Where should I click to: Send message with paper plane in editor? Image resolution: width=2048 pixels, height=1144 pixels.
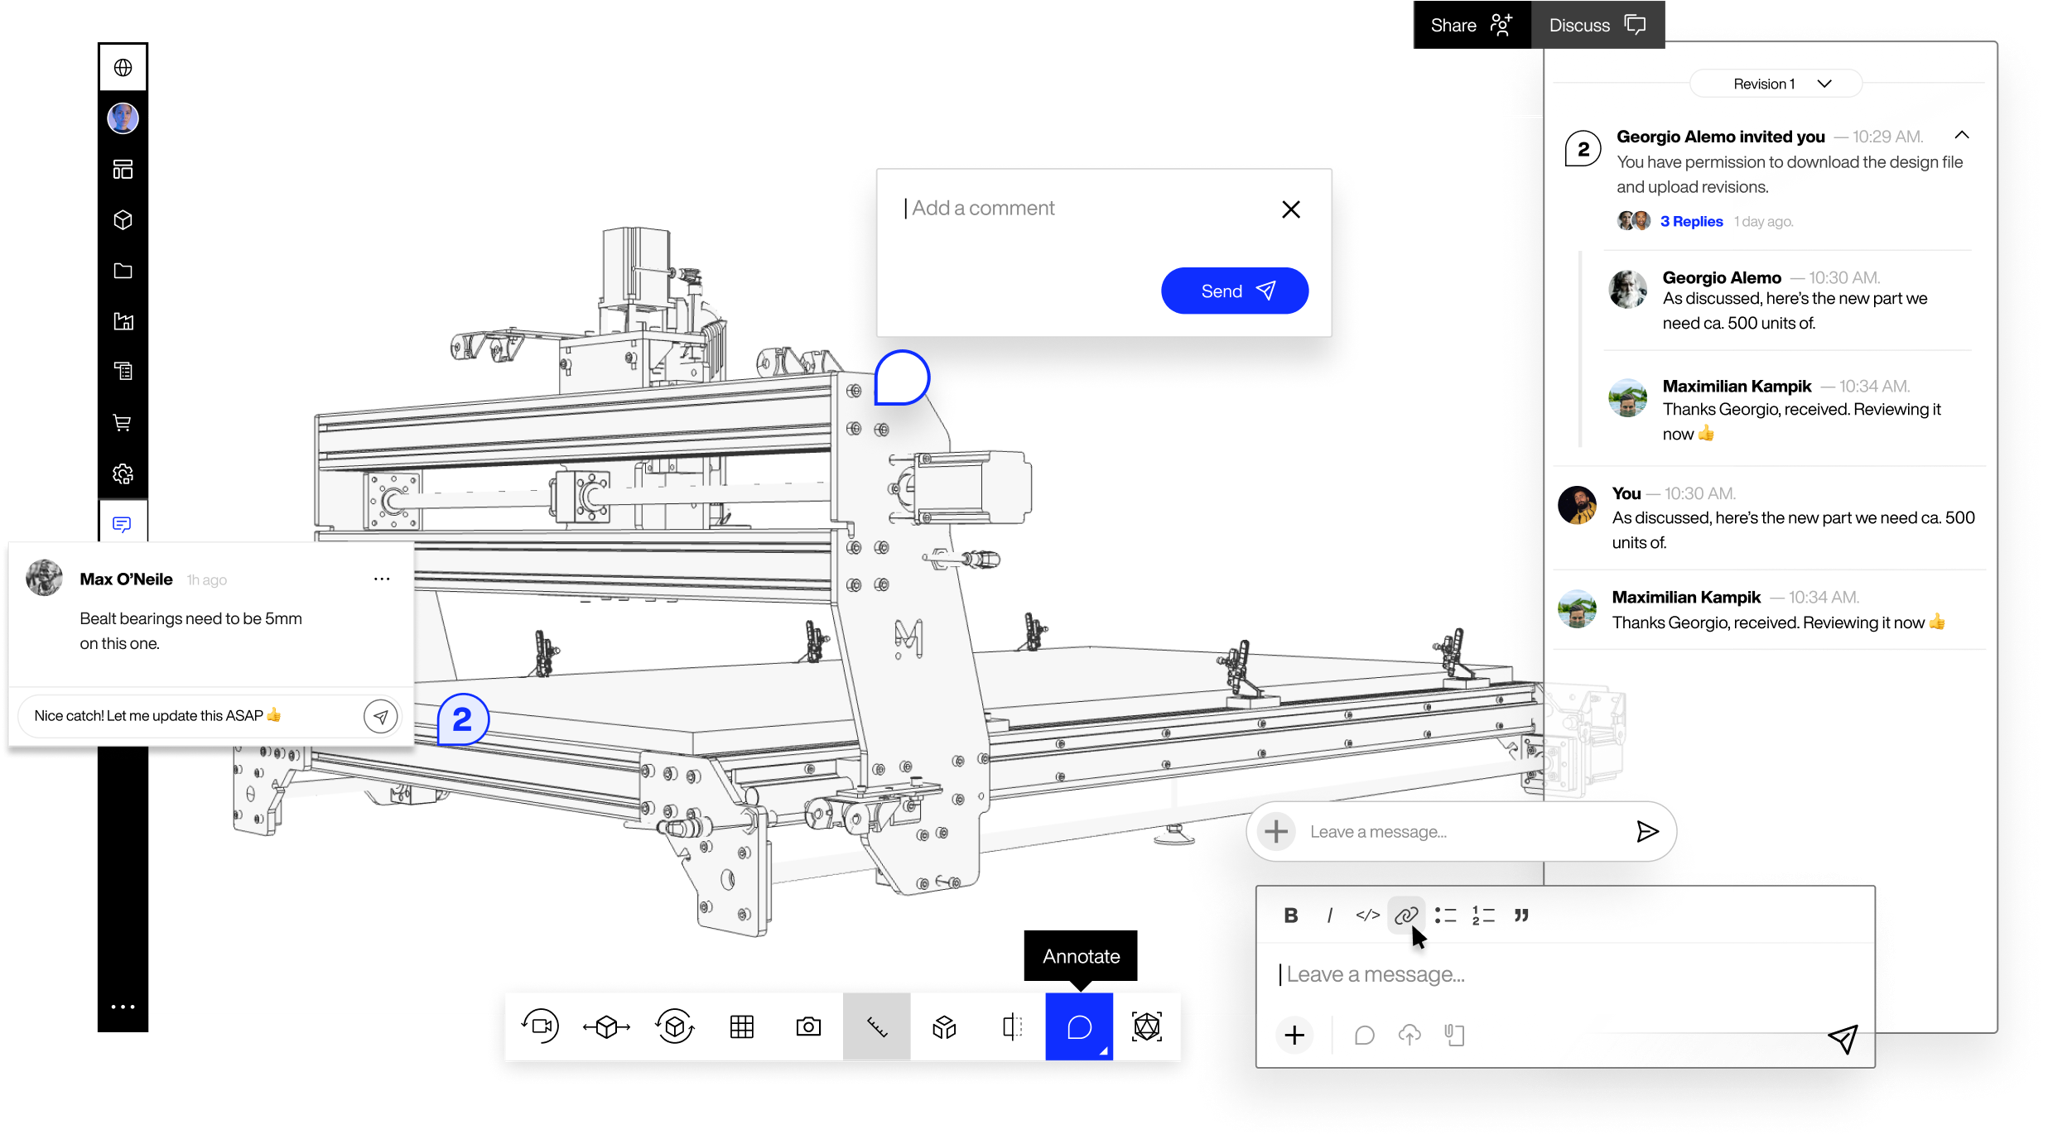[x=1843, y=1038]
